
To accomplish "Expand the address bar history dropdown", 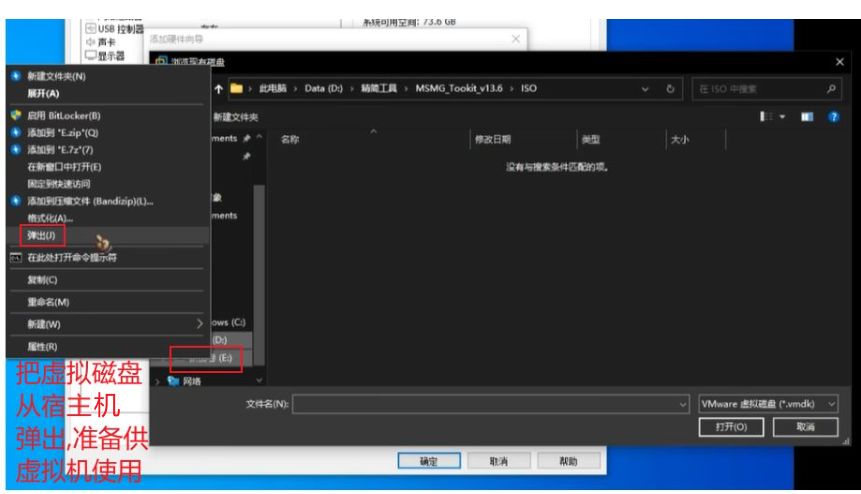I will coord(645,89).
